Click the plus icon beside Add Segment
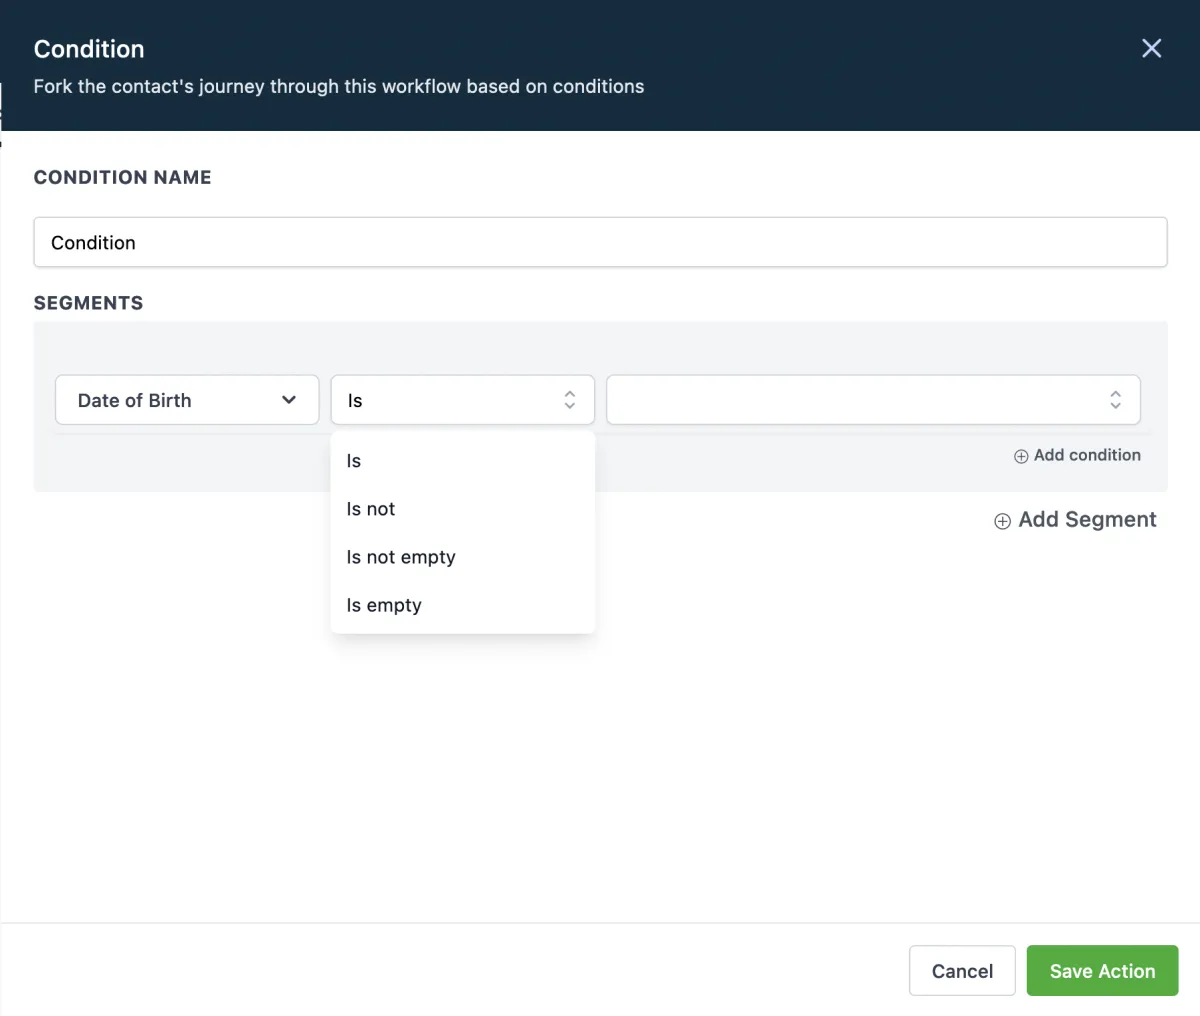1200x1016 pixels. 1002,521
